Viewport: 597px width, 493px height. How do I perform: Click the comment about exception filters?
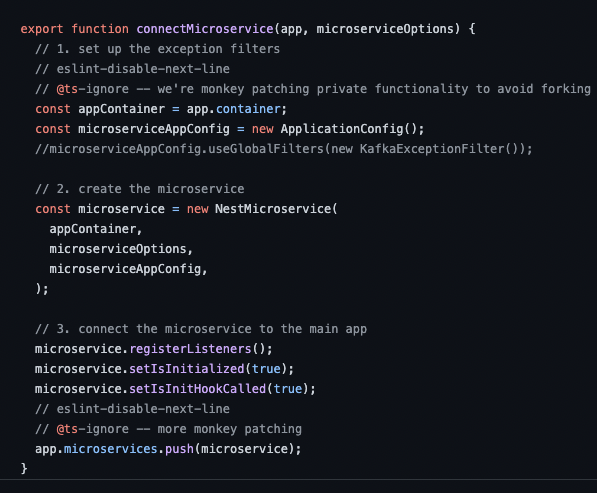(x=158, y=49)
